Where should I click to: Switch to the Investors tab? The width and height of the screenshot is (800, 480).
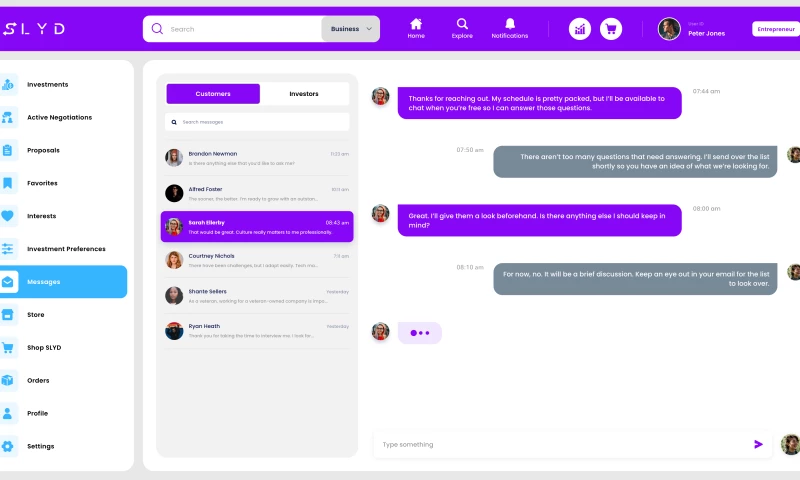(x=304, y=94)
